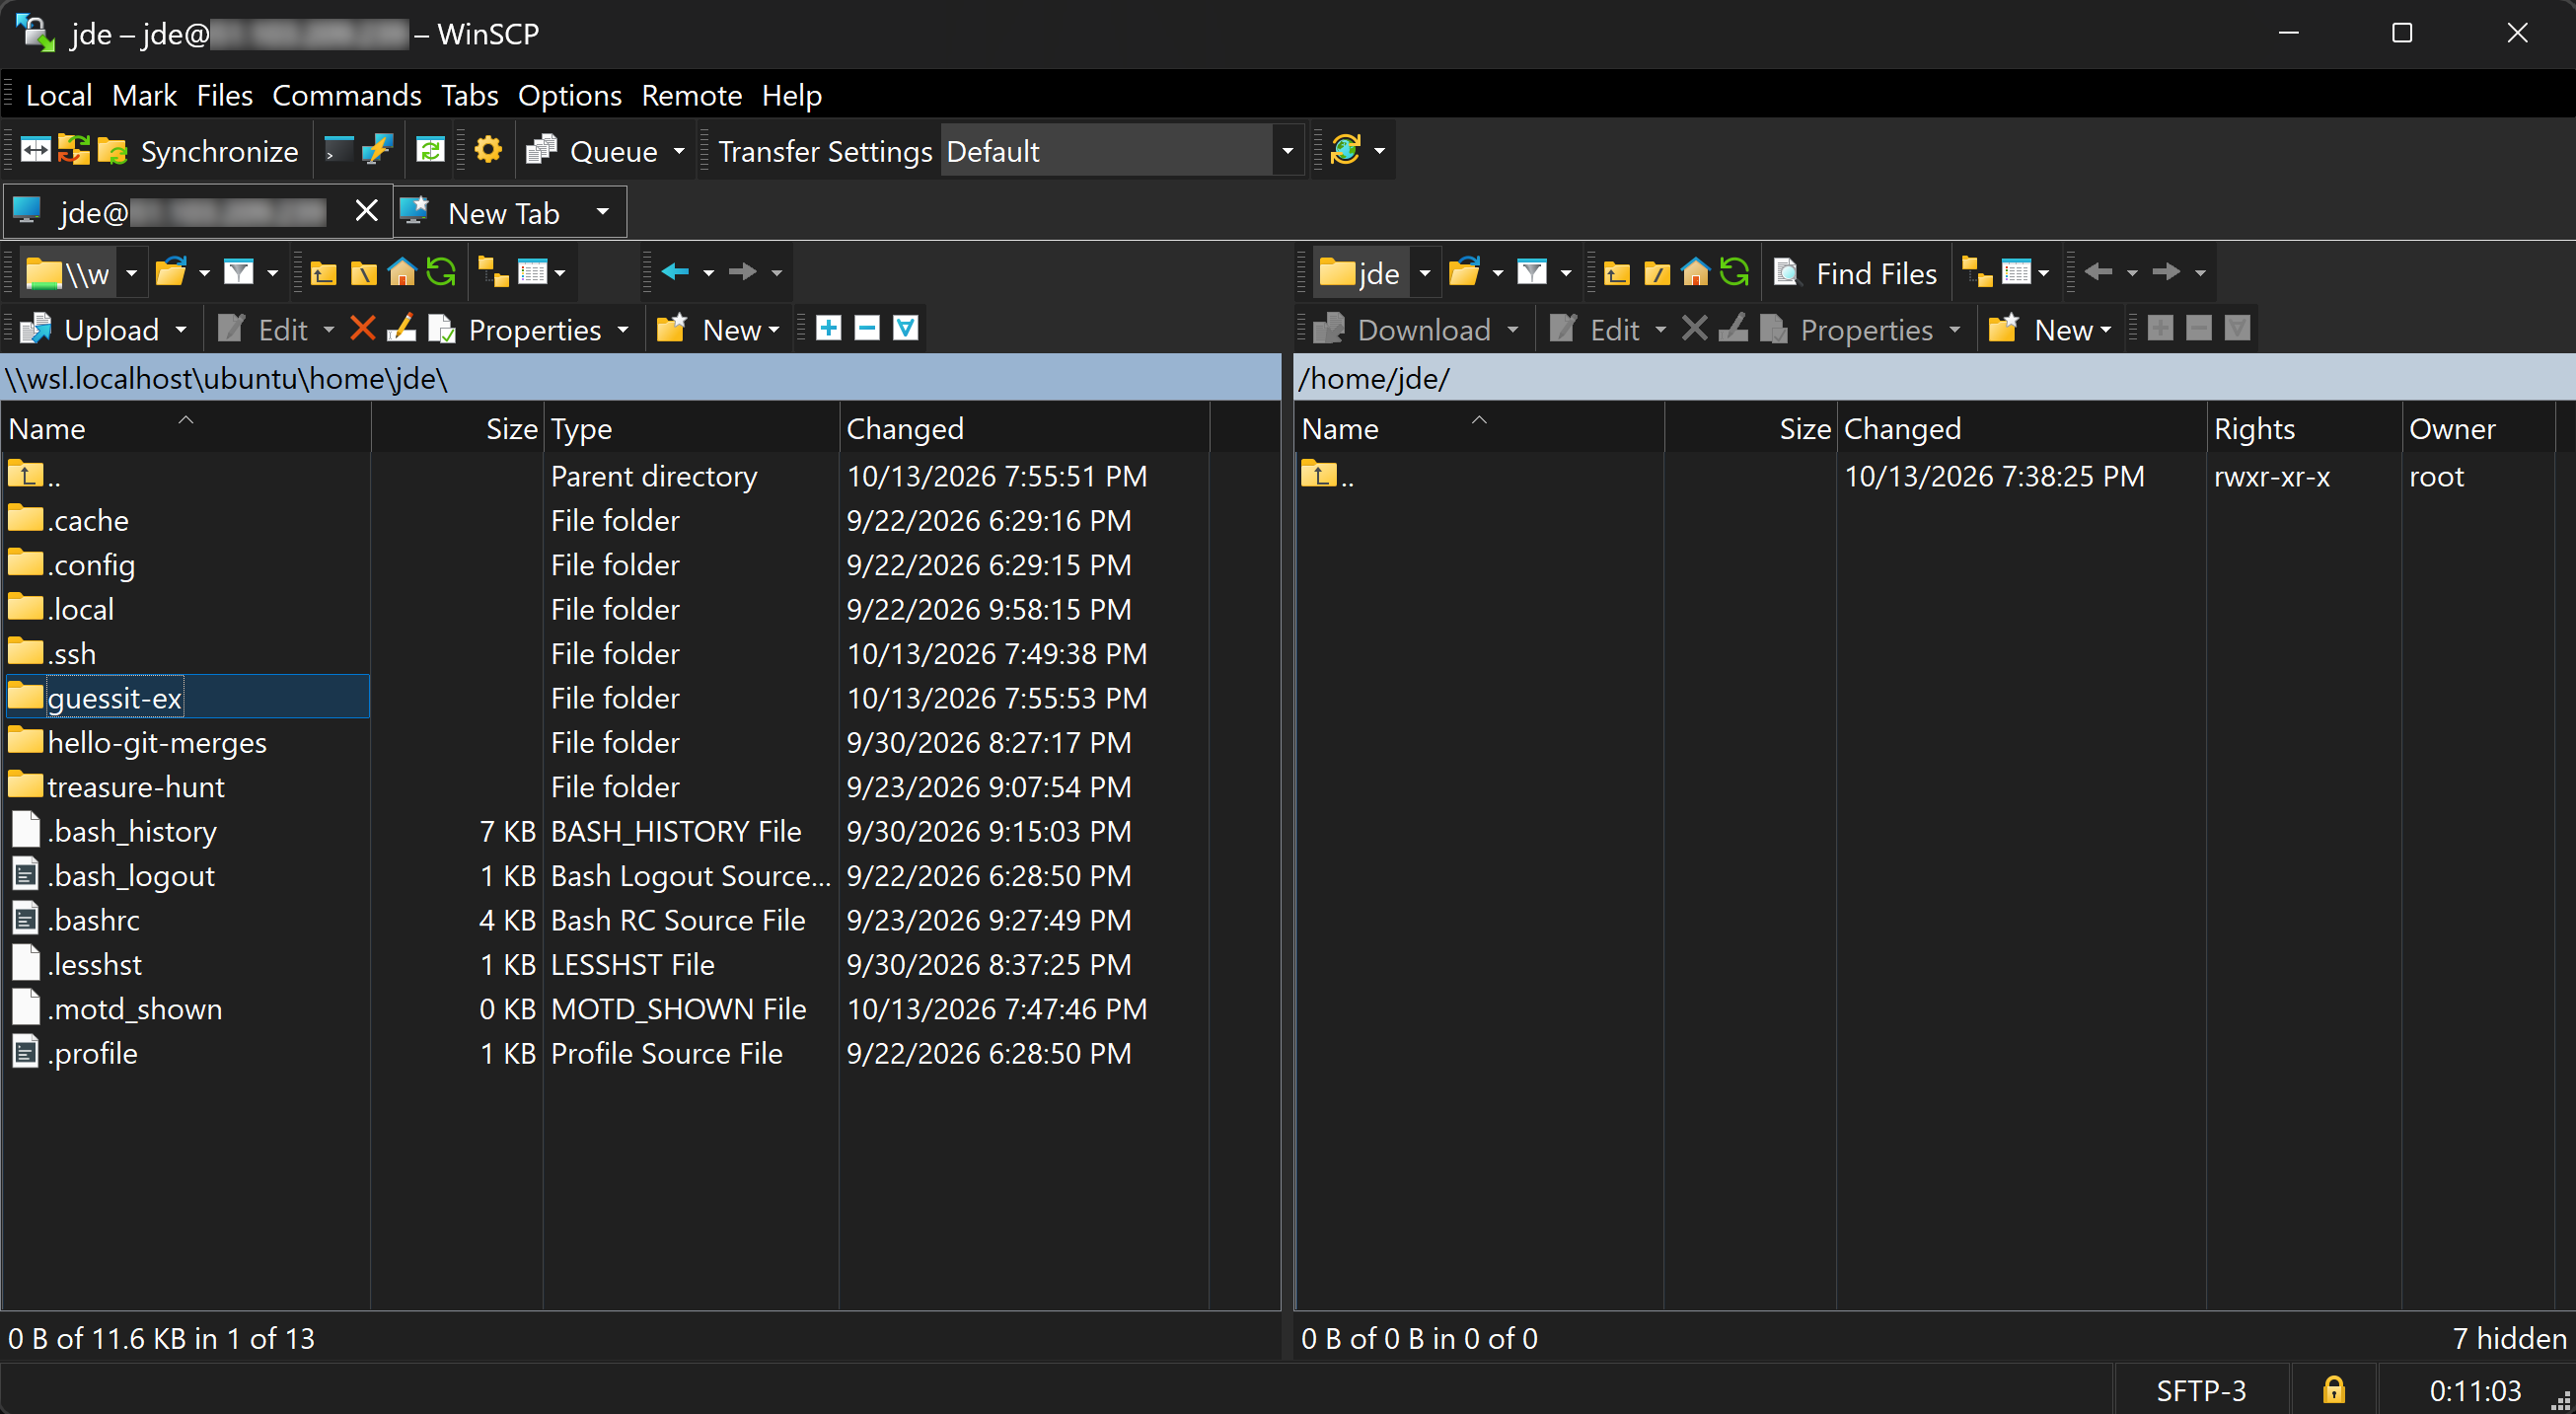
Task: Invert local selection icon
Action: 906,328
